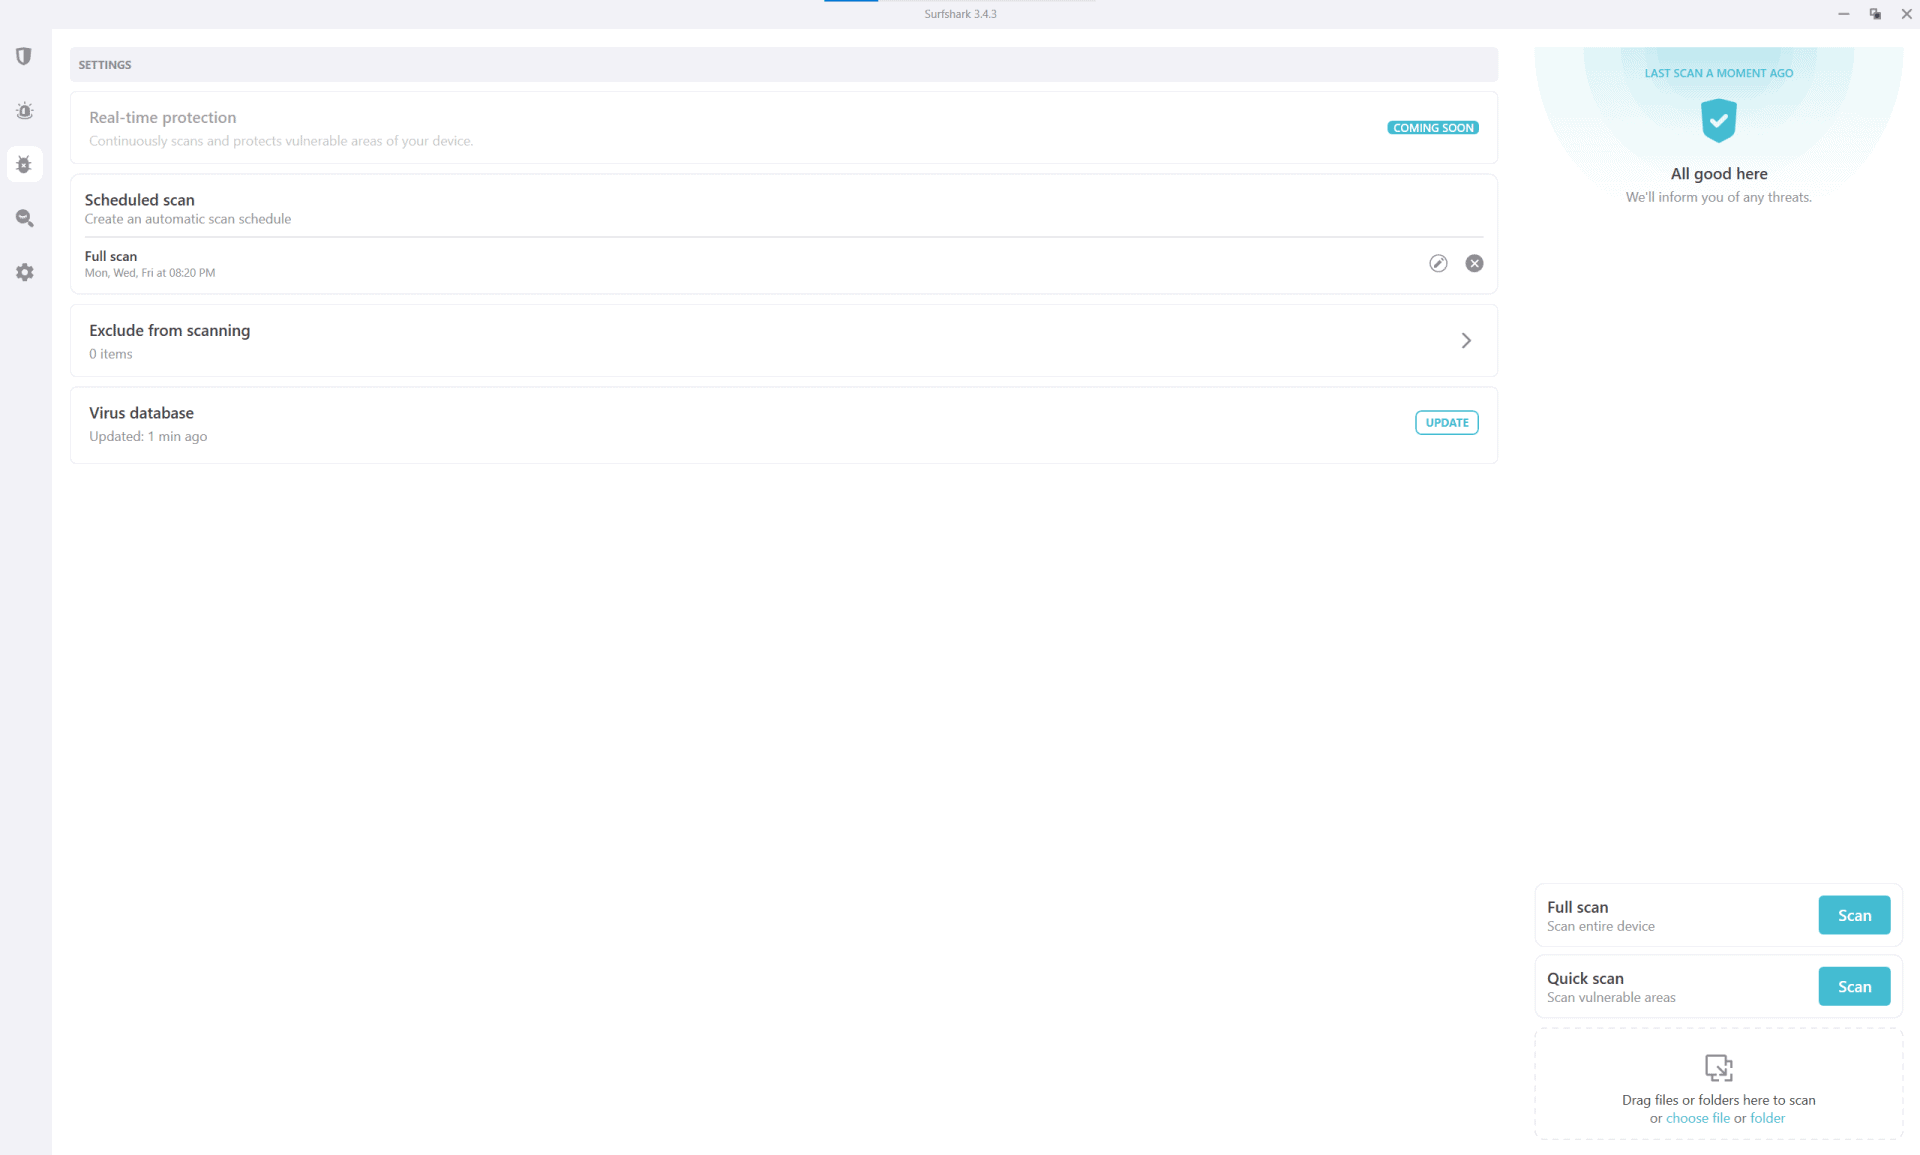Open the Alert siren sidebar icon
Viewport: 1920px width, 1155px height.
point(24,111)
